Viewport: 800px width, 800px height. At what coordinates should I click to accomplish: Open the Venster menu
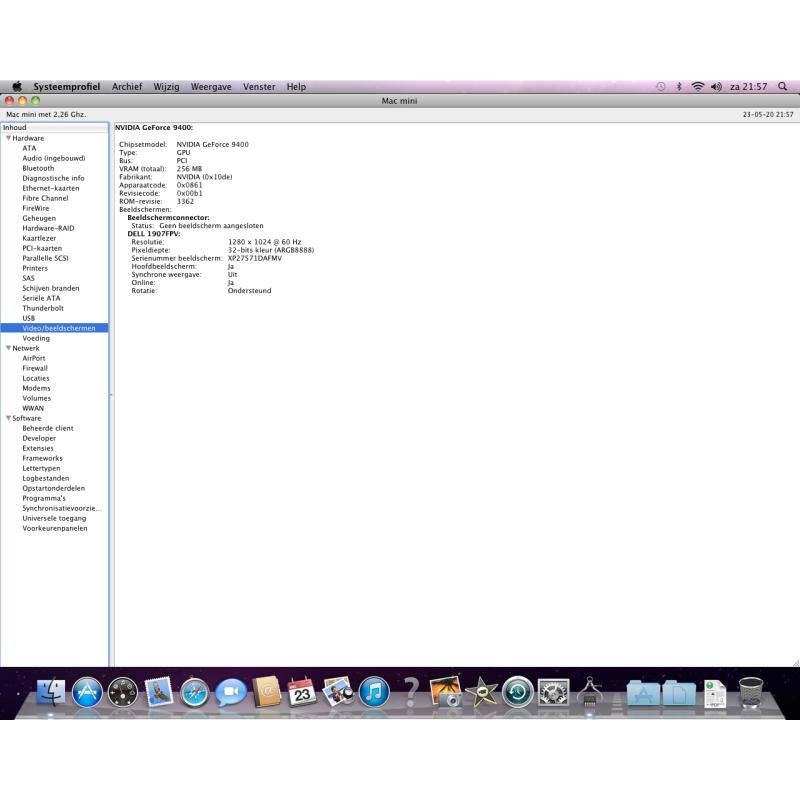pyautogui.click(x=259, y=86)
